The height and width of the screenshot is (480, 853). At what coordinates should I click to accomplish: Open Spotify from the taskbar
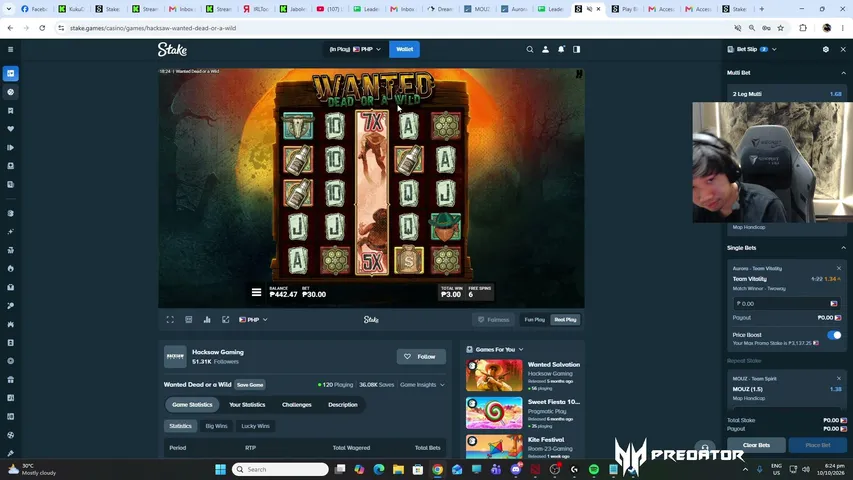(594, 470)
